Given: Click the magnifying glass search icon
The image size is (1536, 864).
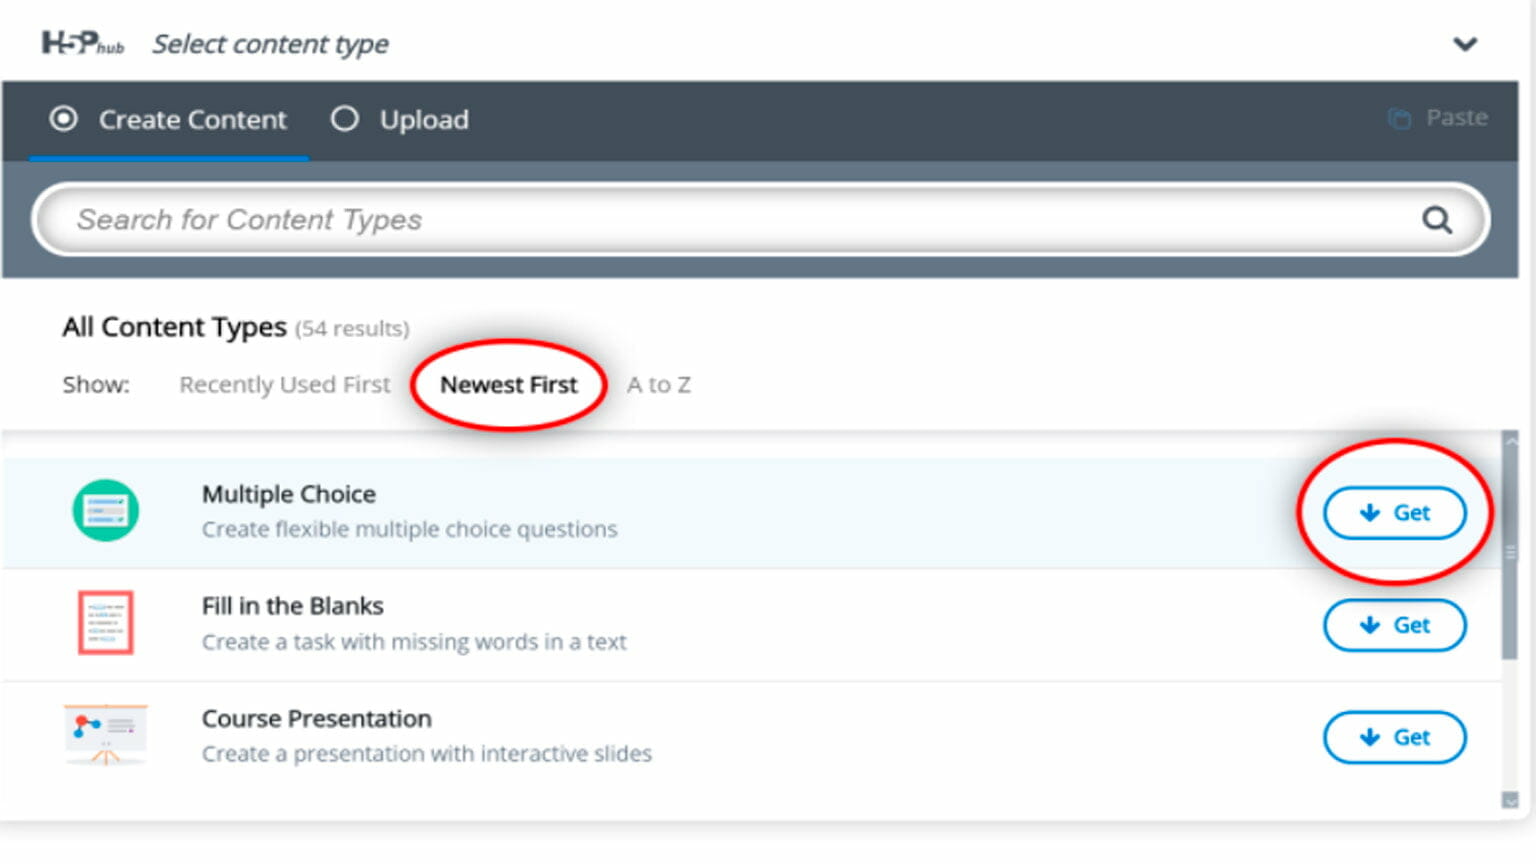Looking at the screenshot, I should click(x=1437, y=219).
